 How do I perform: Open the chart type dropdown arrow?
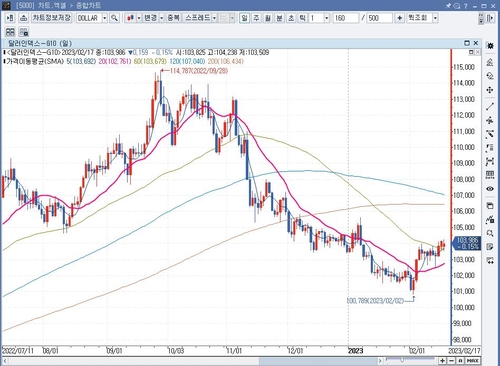pyautogui.click(x=139, y=18)
